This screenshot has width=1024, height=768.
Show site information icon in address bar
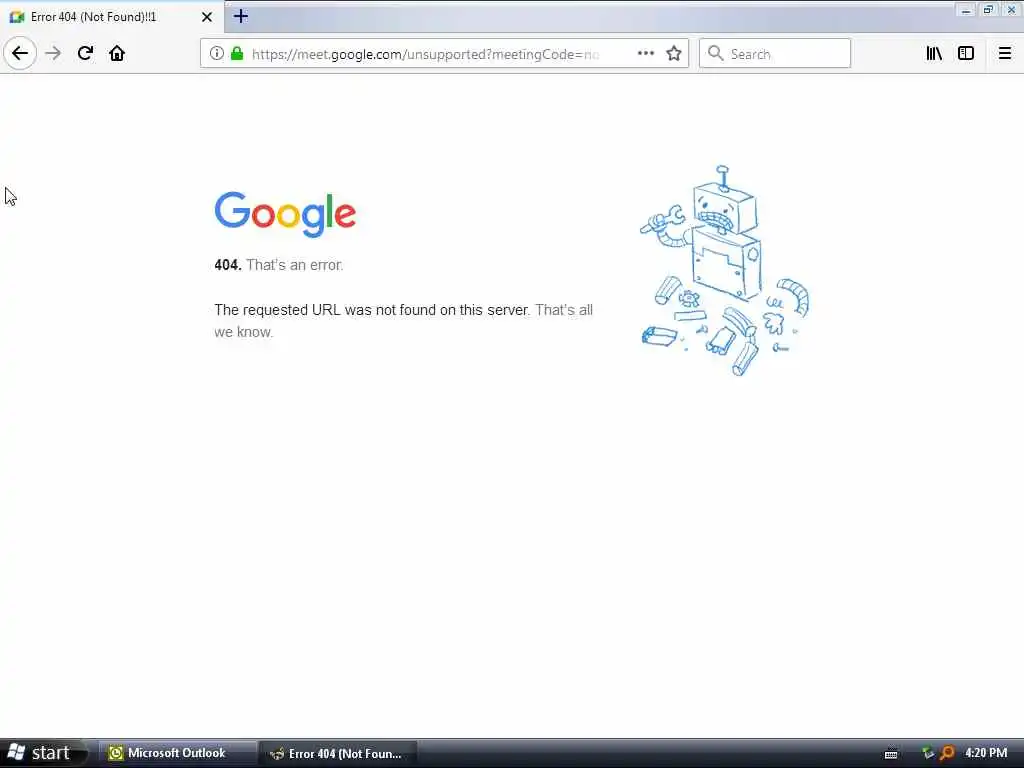[x=217, y=54]
